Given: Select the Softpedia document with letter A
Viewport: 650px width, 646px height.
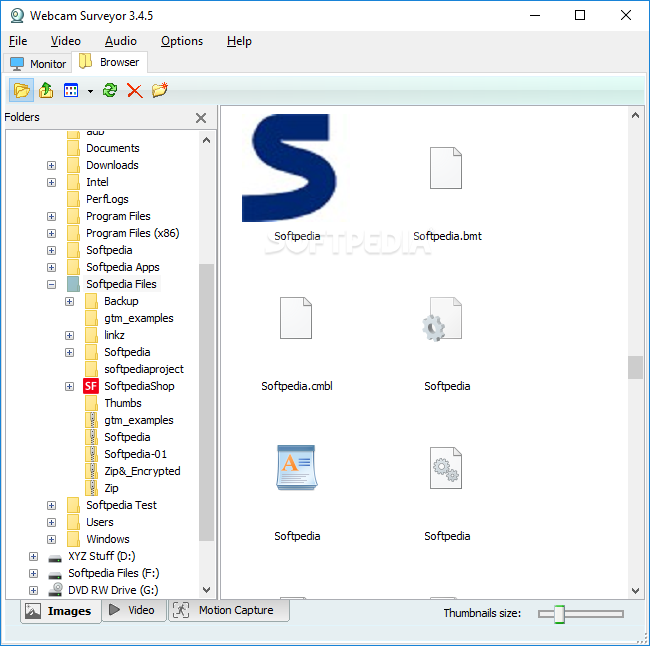Looking at the screenshot, I should click(297, 468).
